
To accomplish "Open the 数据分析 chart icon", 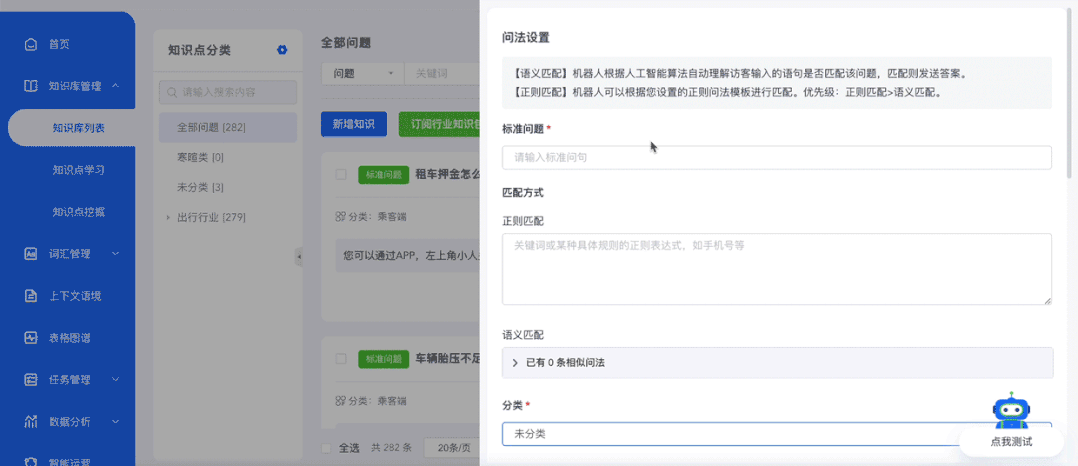I will 30,421.
